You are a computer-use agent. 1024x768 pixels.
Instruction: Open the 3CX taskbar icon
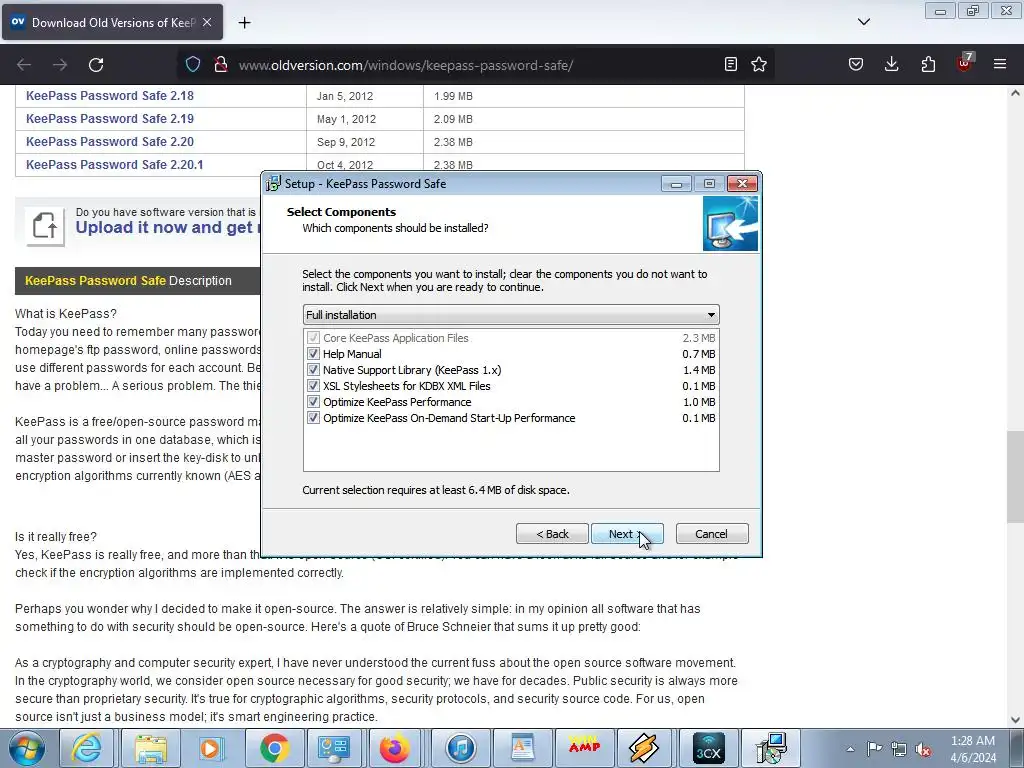click(708, 748)
